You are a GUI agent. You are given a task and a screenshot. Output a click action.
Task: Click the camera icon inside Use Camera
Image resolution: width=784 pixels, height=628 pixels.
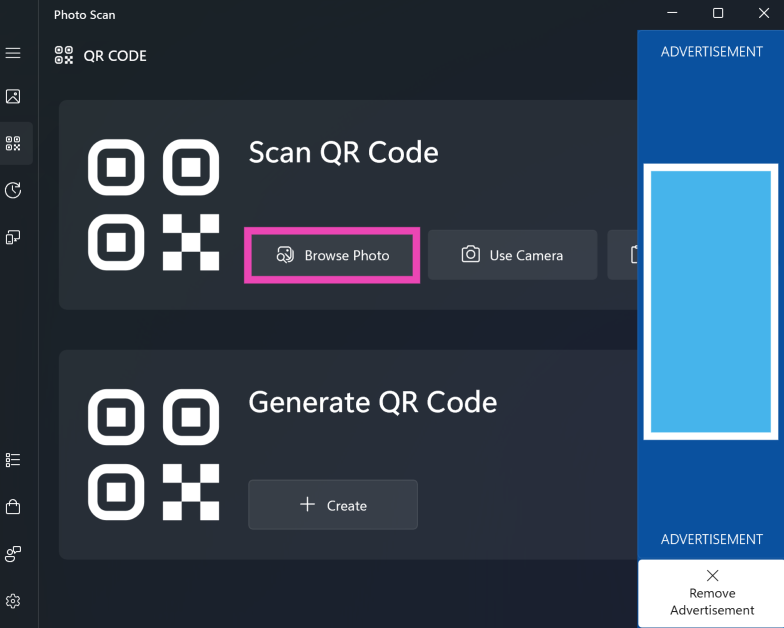tap(470, 255)
